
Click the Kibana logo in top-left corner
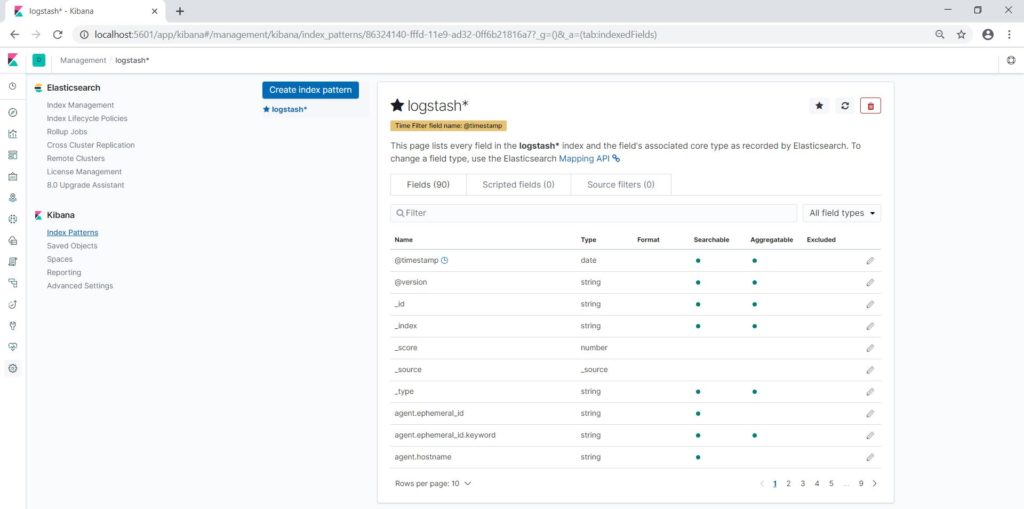[13, 60]
